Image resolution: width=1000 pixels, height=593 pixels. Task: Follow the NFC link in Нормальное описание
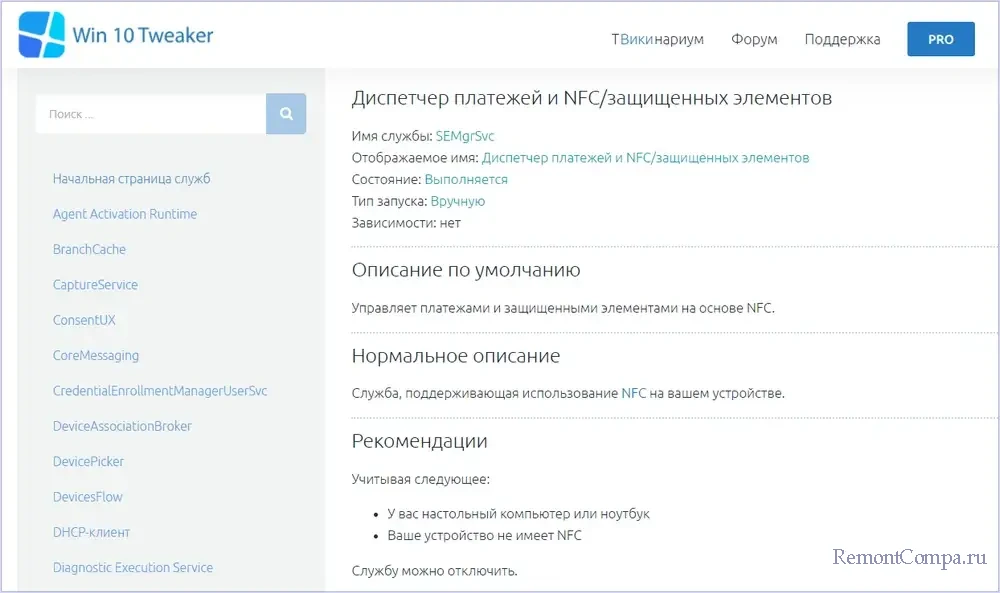point(634,393)
